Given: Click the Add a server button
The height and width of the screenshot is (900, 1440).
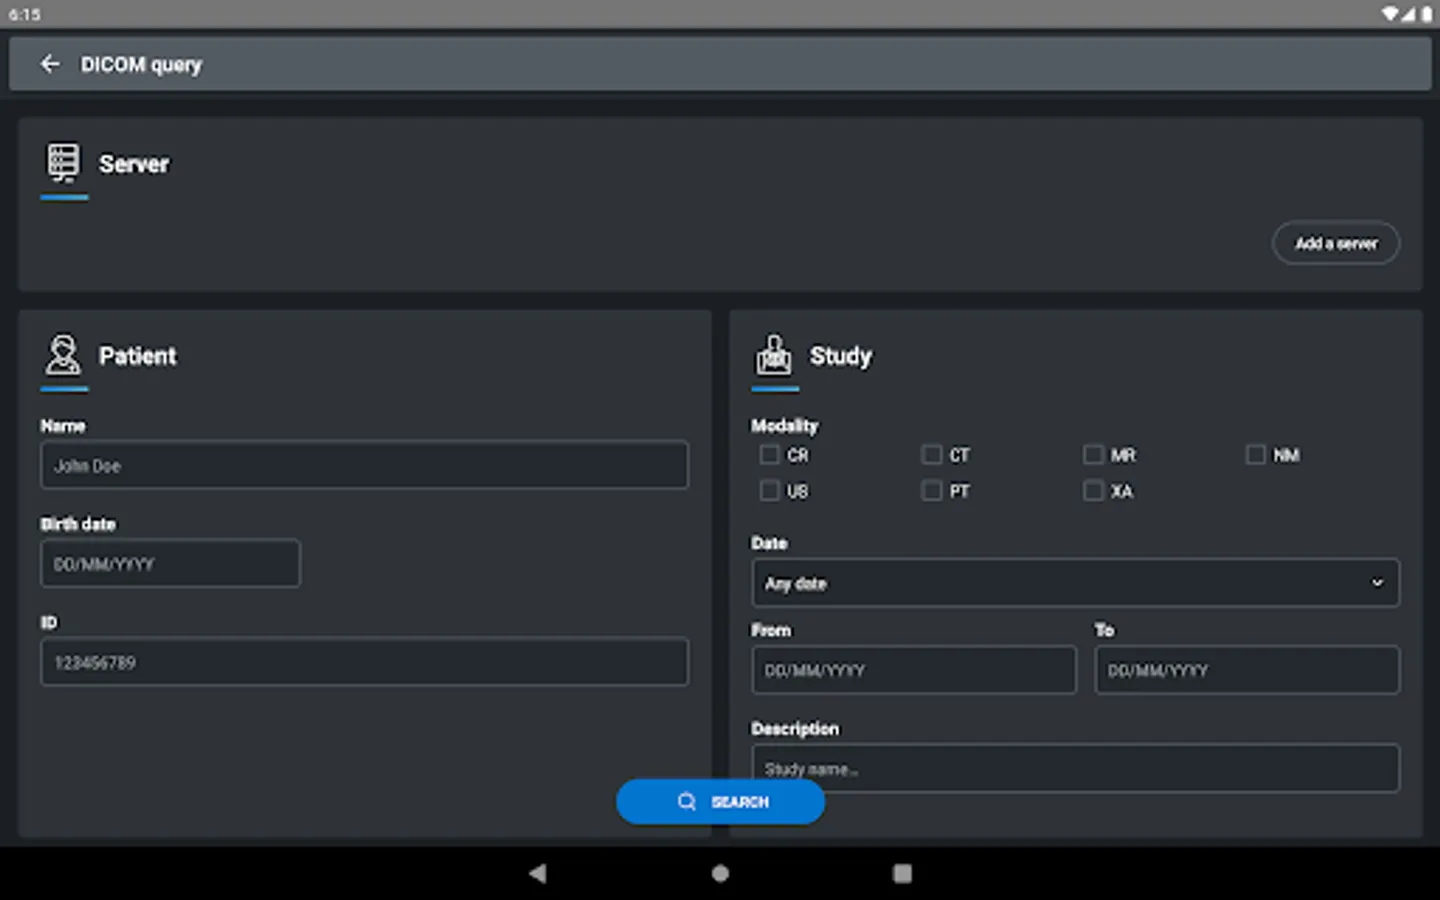Looking at the screenshot, I should 1336,243.
